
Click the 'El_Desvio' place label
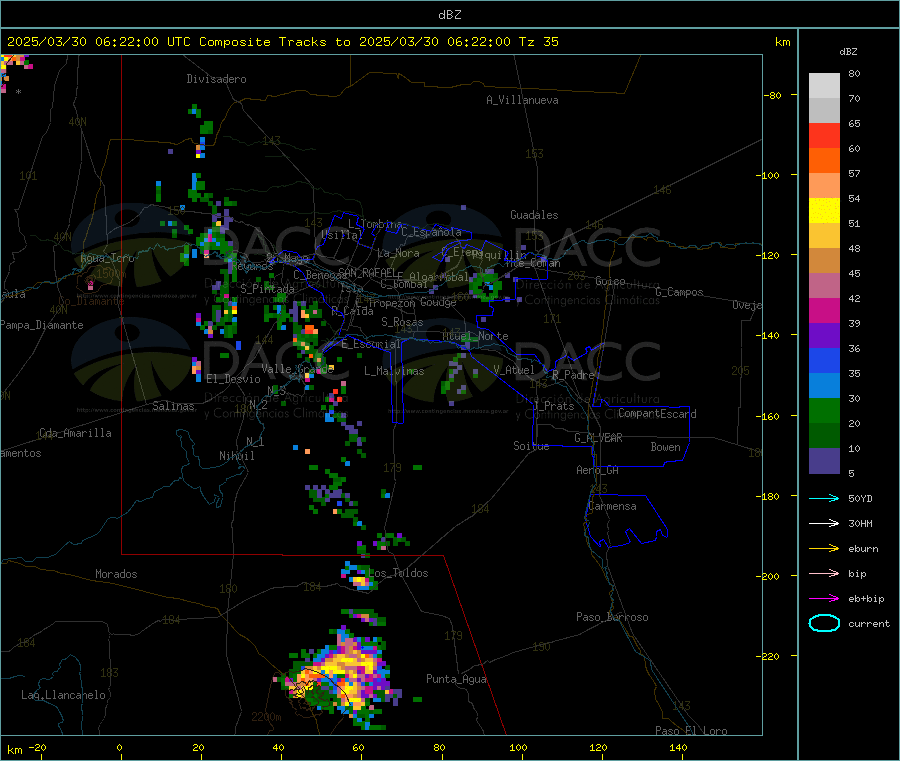point(233,379)
